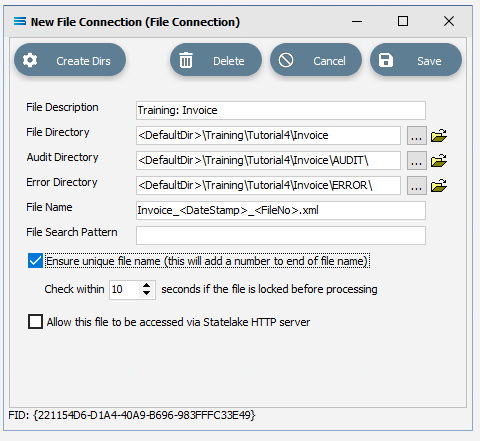
Task: Click the File Search Pattern field
Action: 281,235
